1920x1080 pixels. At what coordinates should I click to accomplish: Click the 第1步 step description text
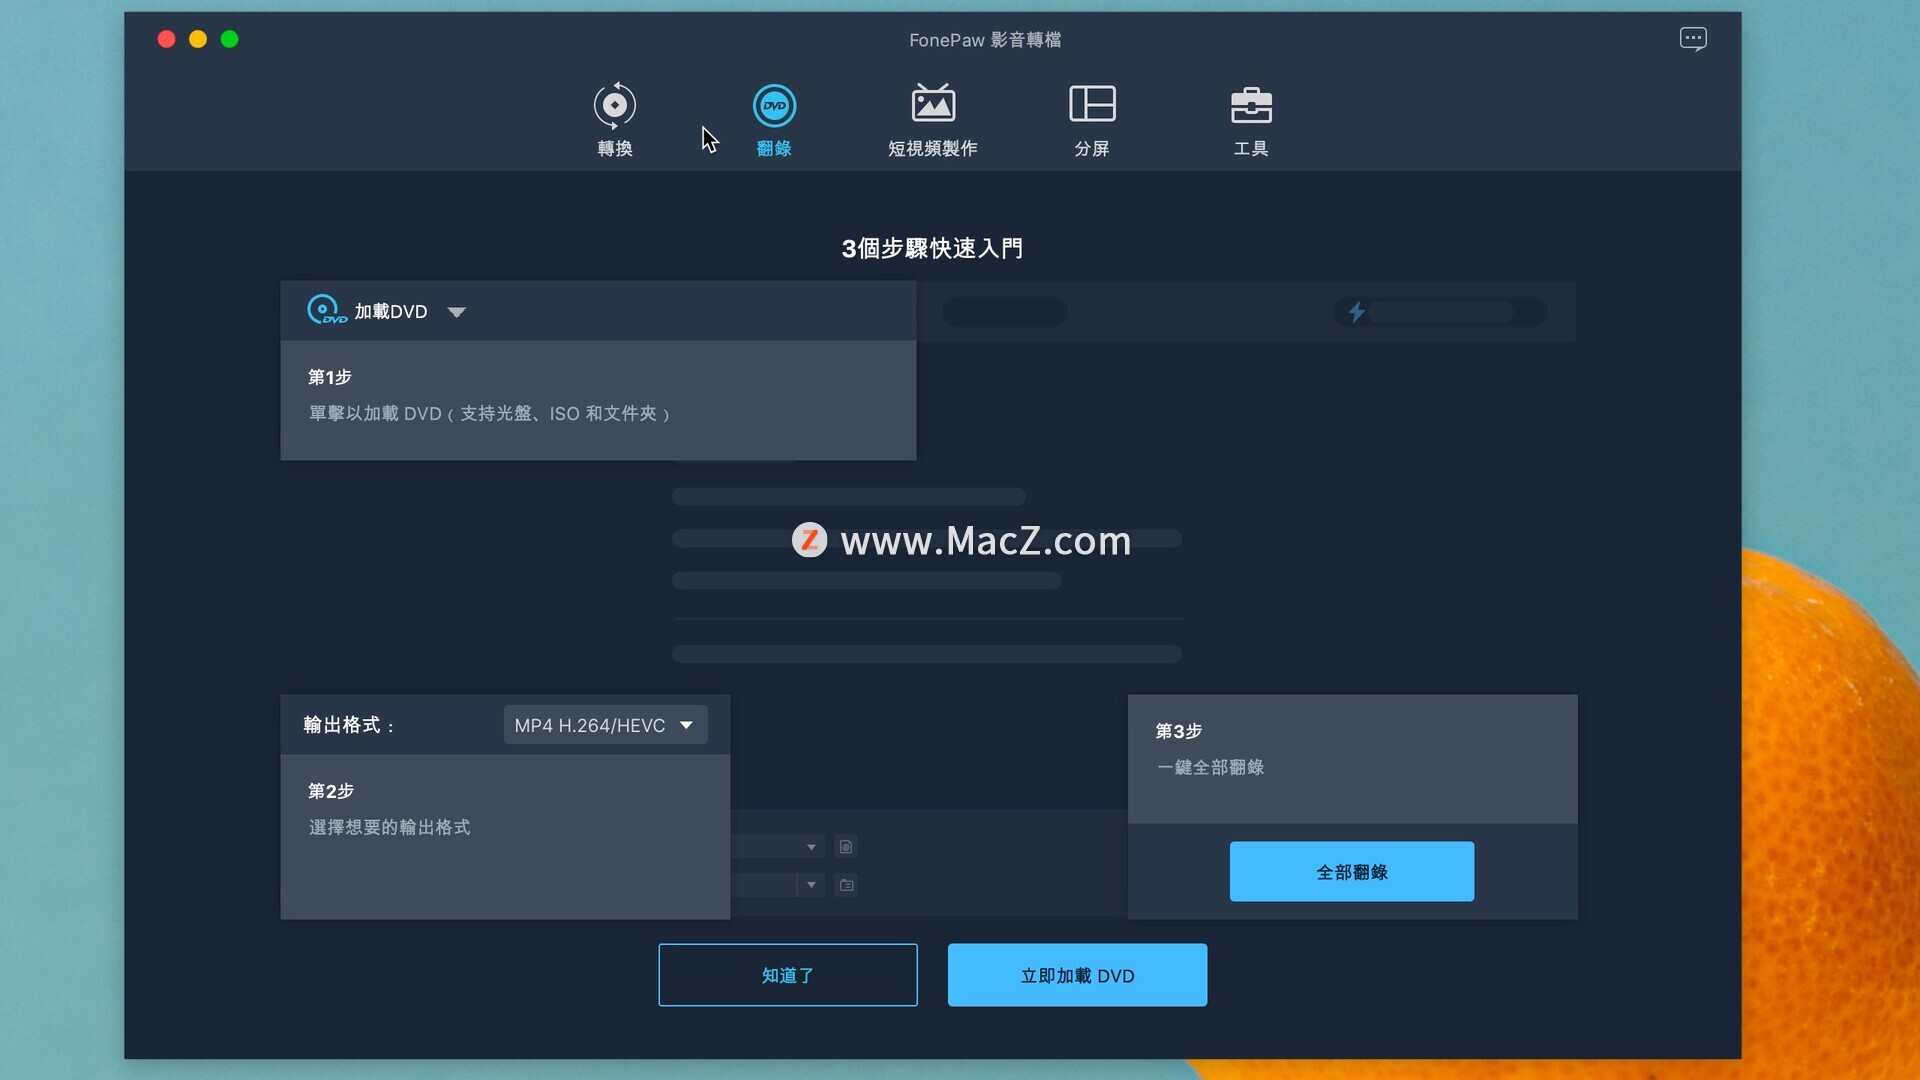pyautogui.click(x=489, y=413)
